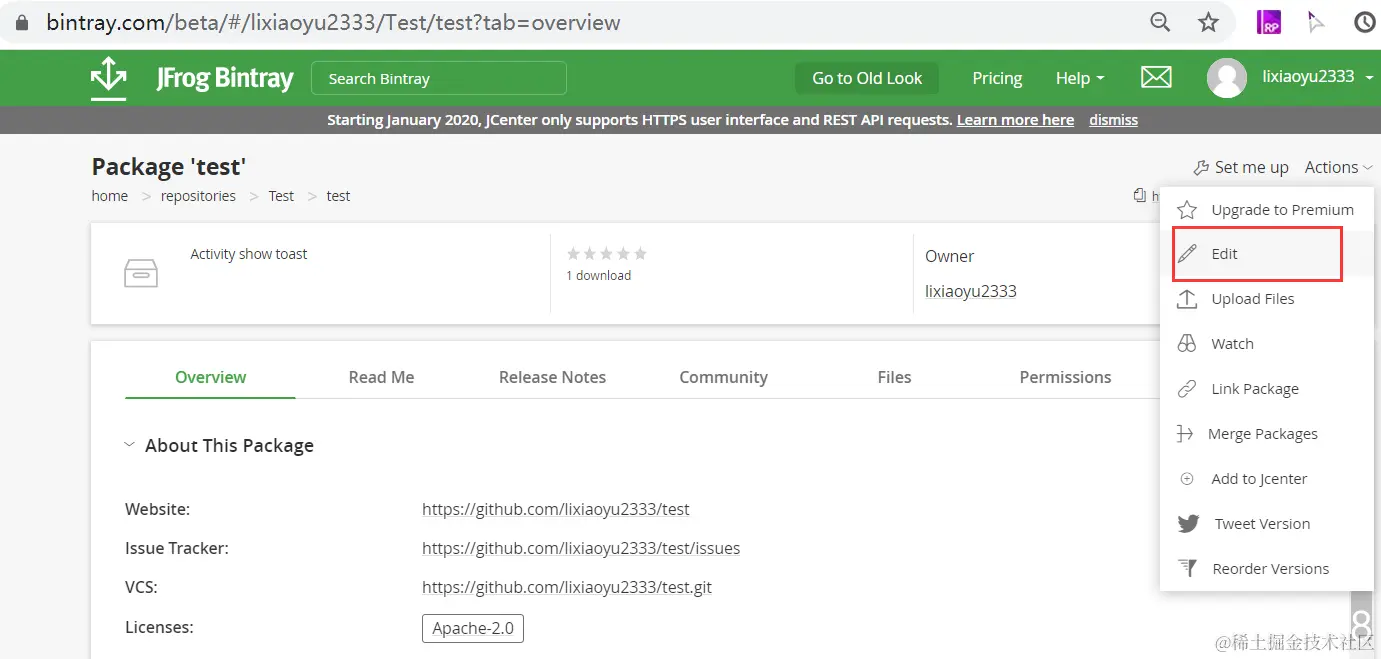Focus the Search Bintray field
Viewport: 1381px width, 659px height.
tap(439, 78)
